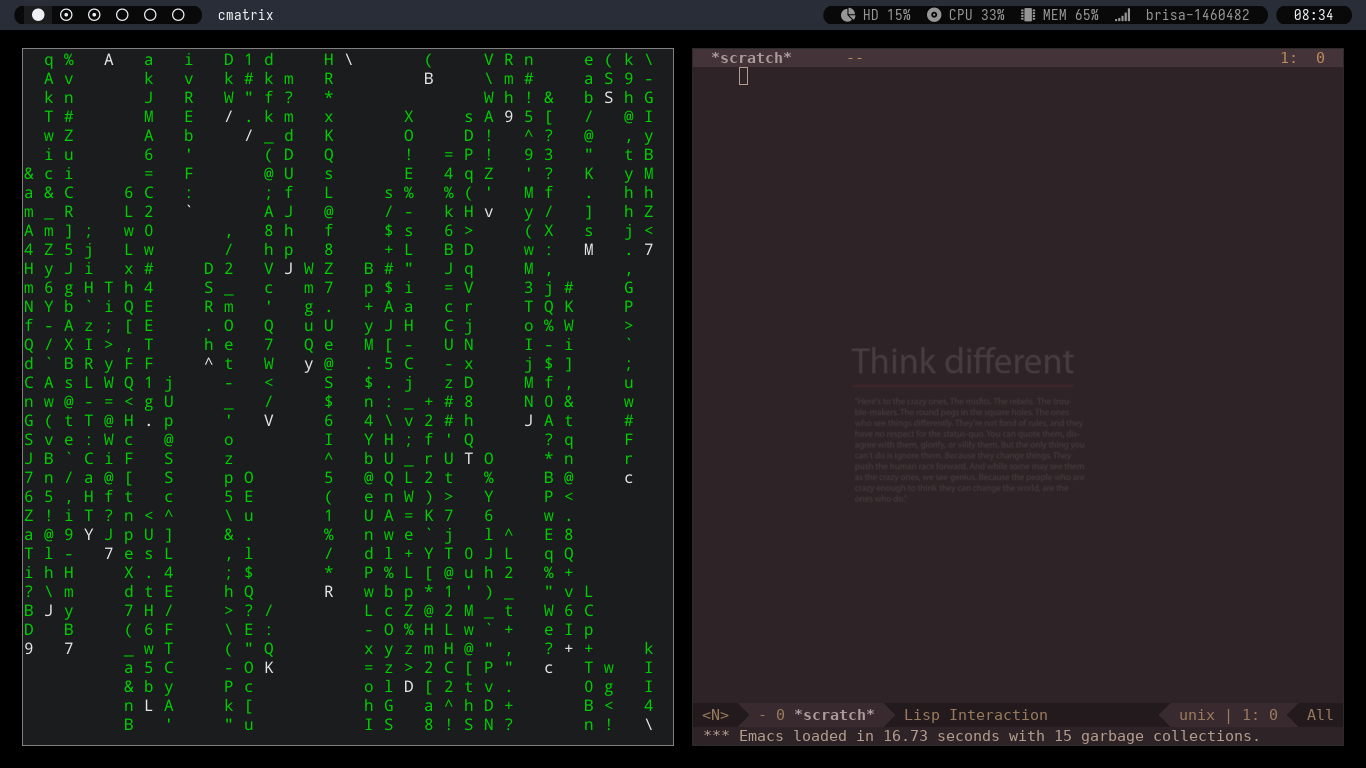Click the <N> evil state indicator in mode line

click(x=715, y=715)
